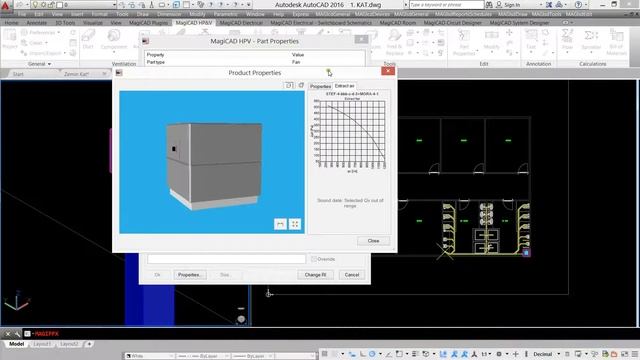640x360 pixels.
Task: Click the Text tool in Annotation panel
Action: (531, 40)
